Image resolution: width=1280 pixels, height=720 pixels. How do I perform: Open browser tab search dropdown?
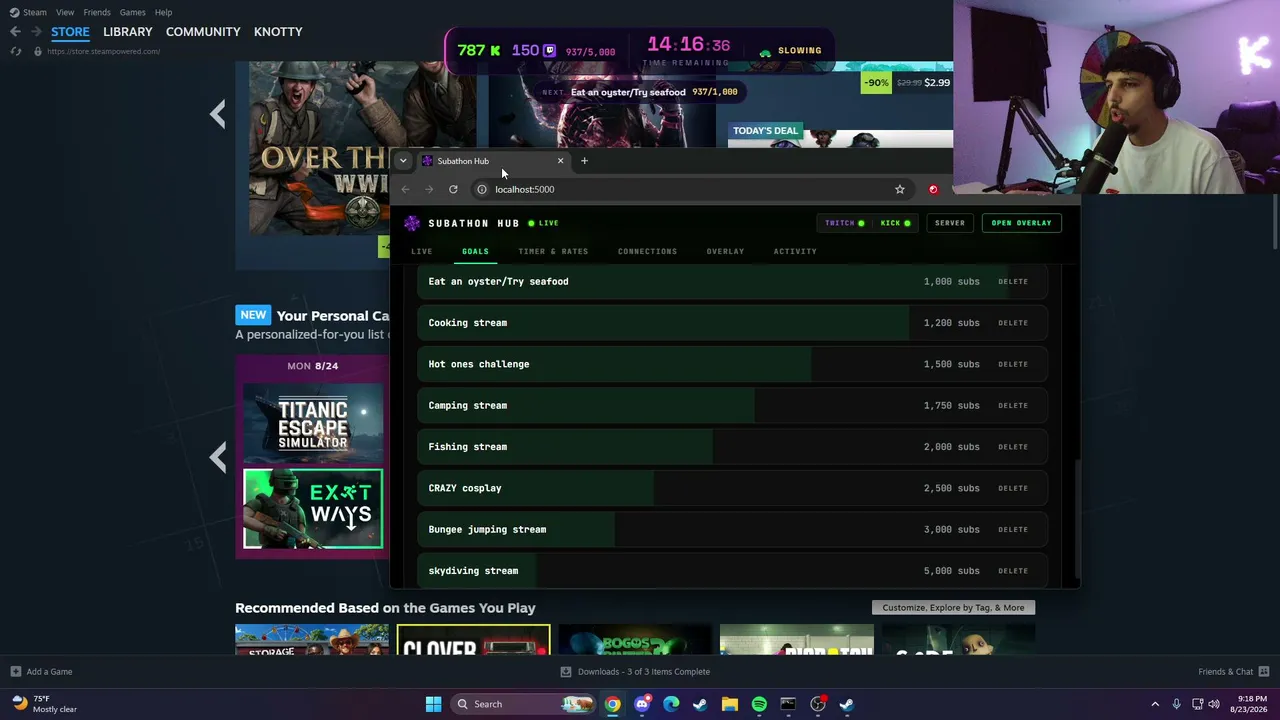(x=403, y=161)
